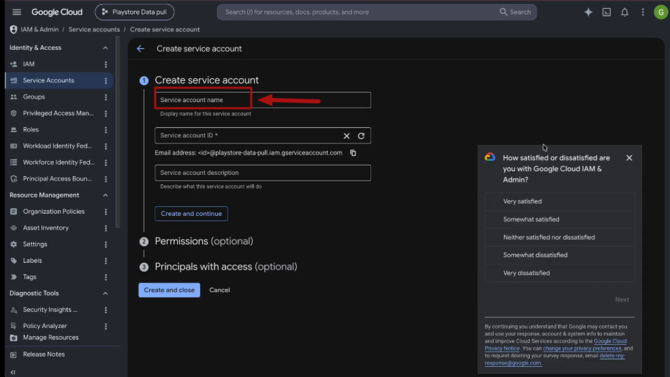Click the Search button in search bar
The height and width of the screenshot is (377, 670).
pyautogui.click(x=515, y=12)
